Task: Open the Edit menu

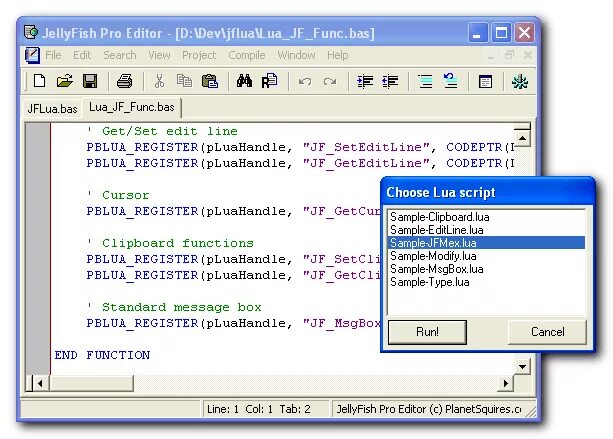Action: (x=82, y=55)
